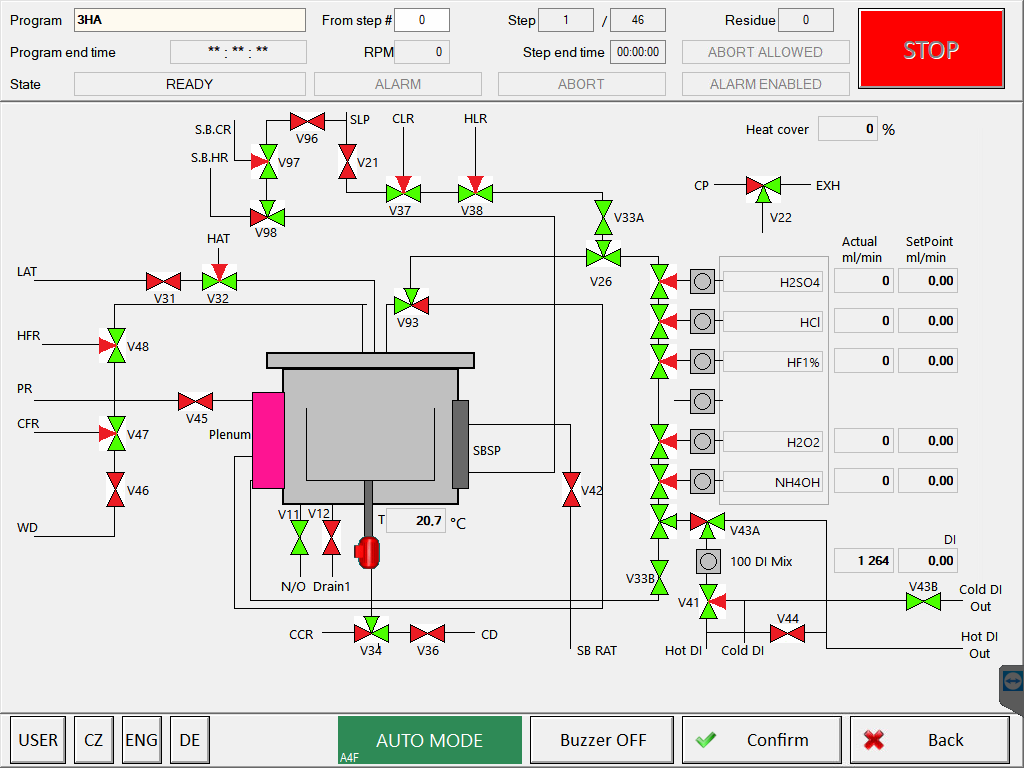
Task: Select valve V43B on Cold DI Out
Action: pyautogui.click(x=923, y=601)
